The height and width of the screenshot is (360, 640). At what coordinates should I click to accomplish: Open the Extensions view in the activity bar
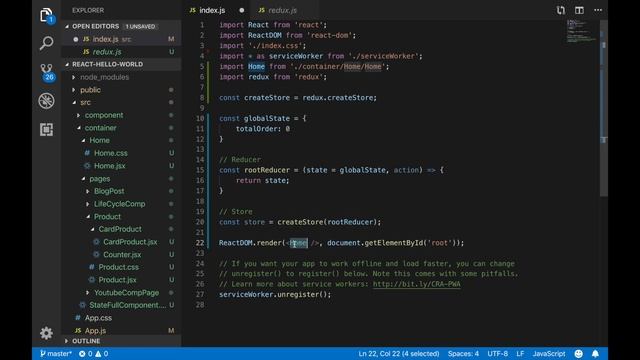point(47,129)
